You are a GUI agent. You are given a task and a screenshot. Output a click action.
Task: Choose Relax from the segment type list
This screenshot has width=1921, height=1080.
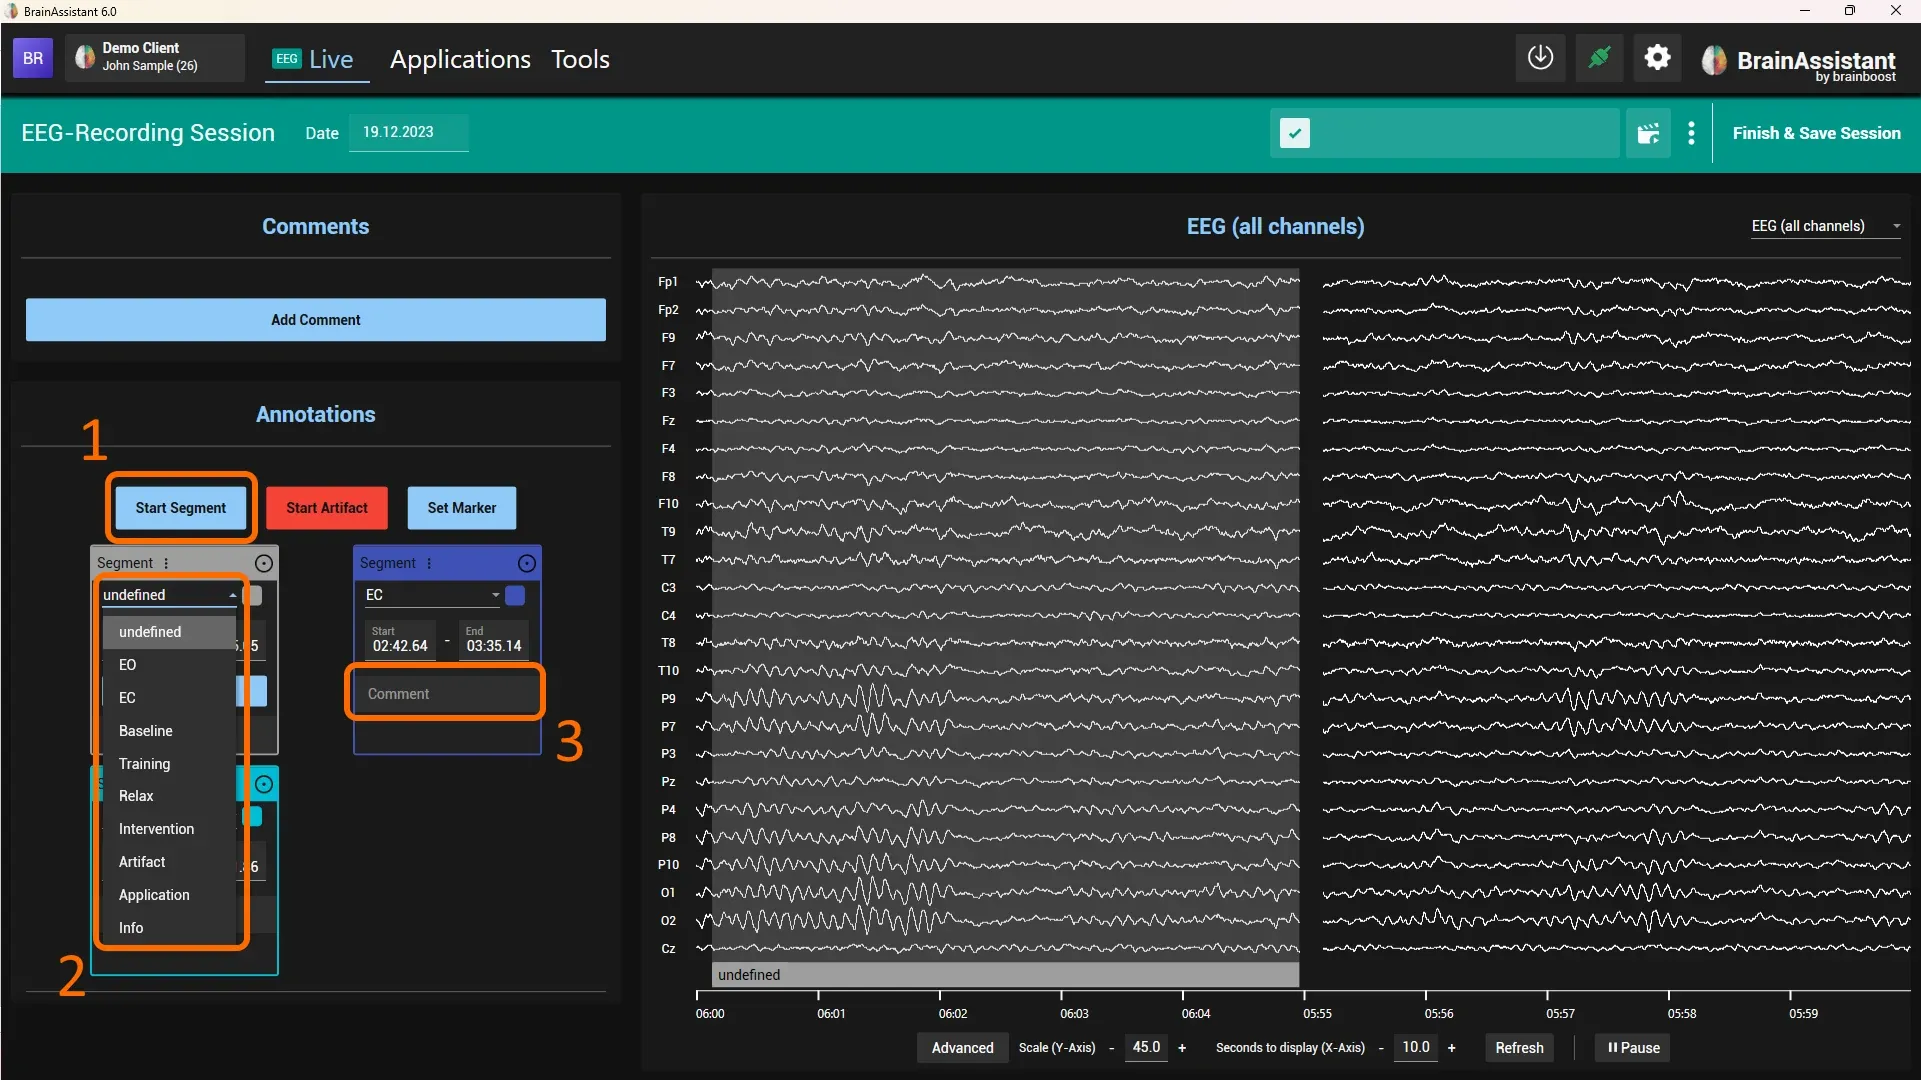[169, 796]
